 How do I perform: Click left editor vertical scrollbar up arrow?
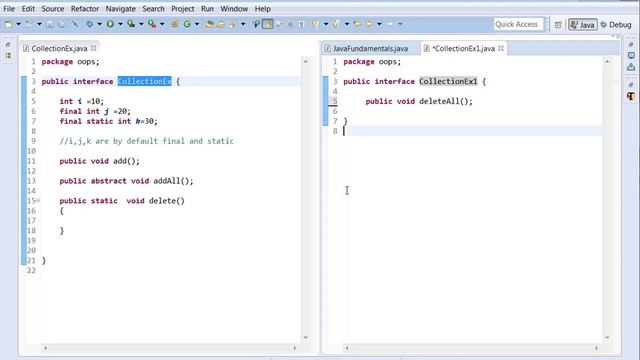(306, 61)
